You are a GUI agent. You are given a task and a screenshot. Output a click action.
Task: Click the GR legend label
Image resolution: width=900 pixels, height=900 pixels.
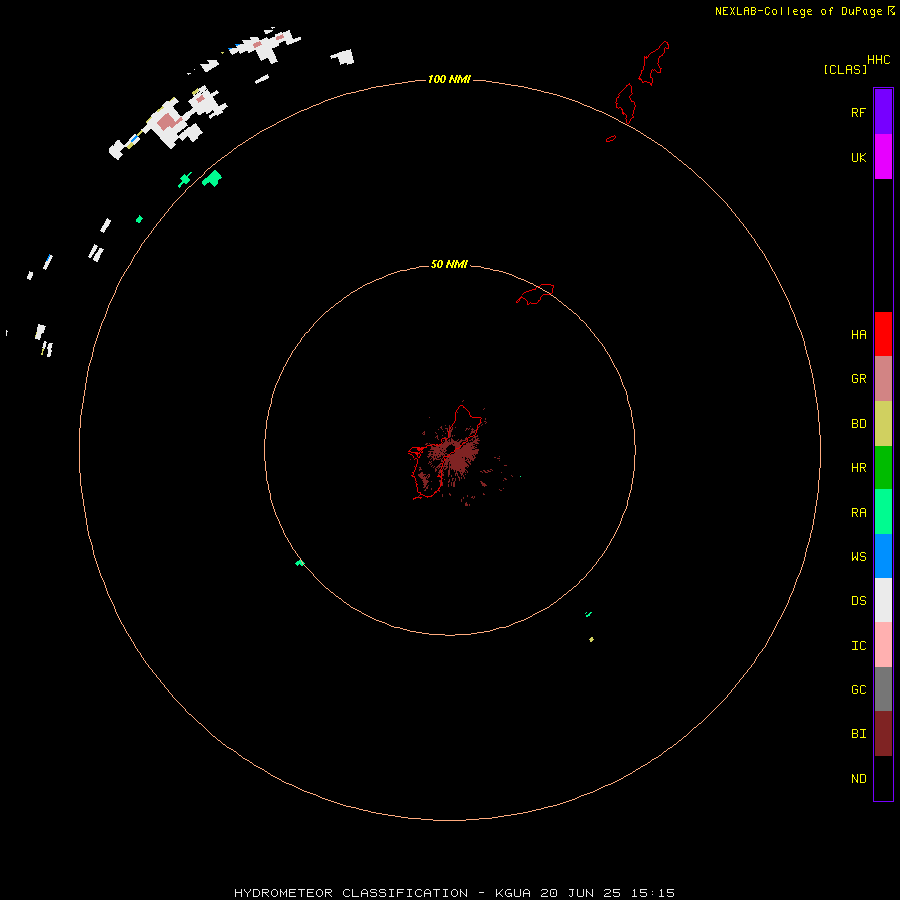[x=858, y=379]
